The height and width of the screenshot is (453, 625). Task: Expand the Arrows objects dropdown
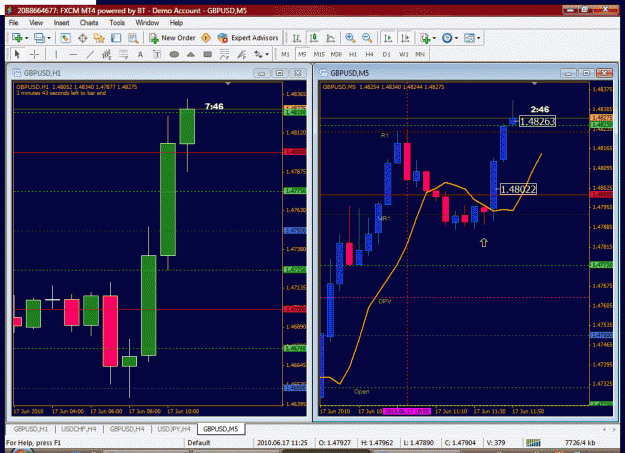(267, 55)
